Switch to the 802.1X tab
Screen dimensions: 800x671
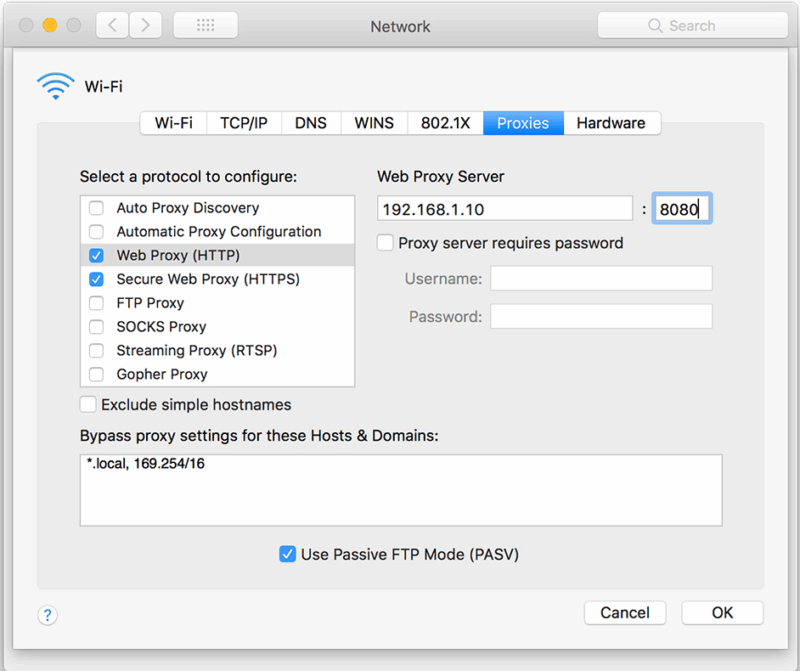tap(445, 123)
